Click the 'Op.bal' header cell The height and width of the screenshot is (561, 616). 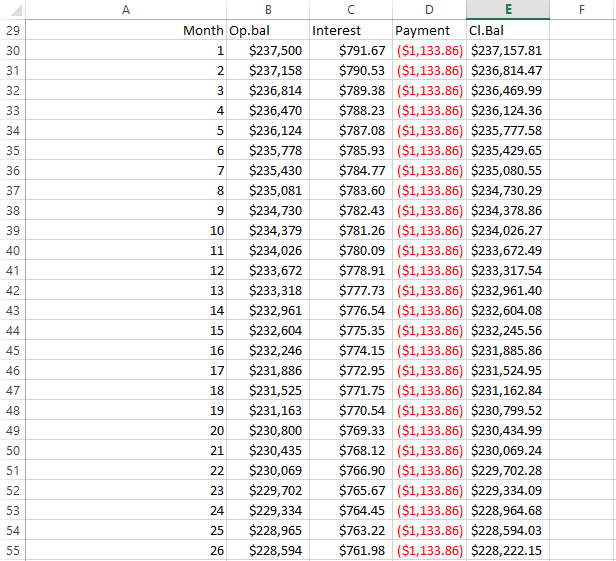(x=268, y=30)
